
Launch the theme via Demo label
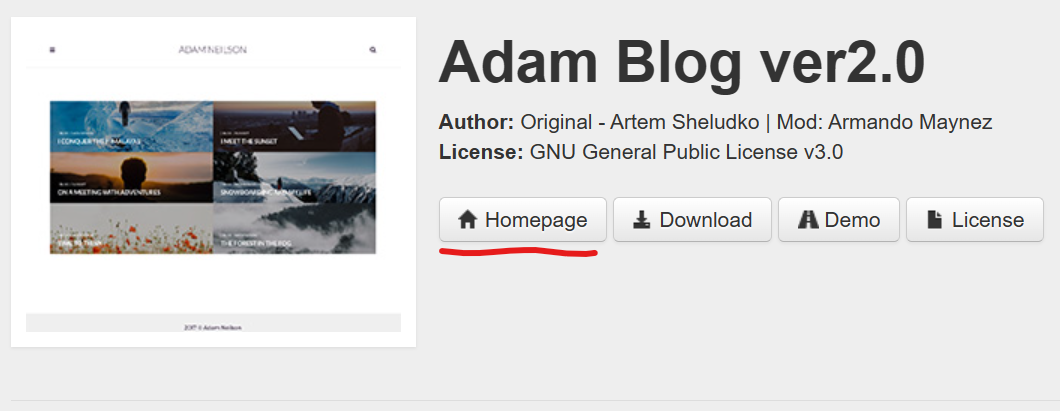point(852,220)
